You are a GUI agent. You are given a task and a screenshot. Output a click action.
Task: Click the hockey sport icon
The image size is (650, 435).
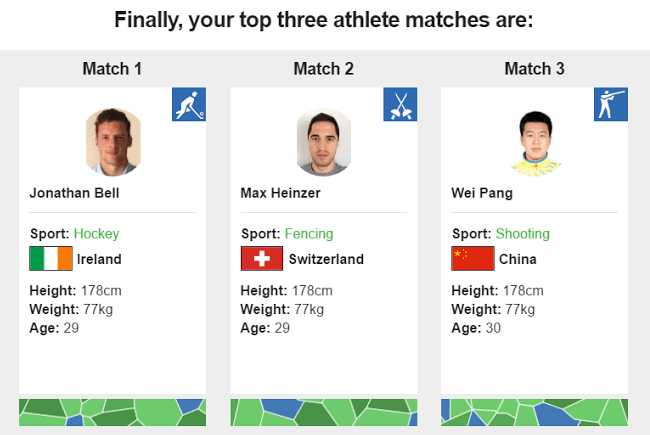click(x=189, y=105)
